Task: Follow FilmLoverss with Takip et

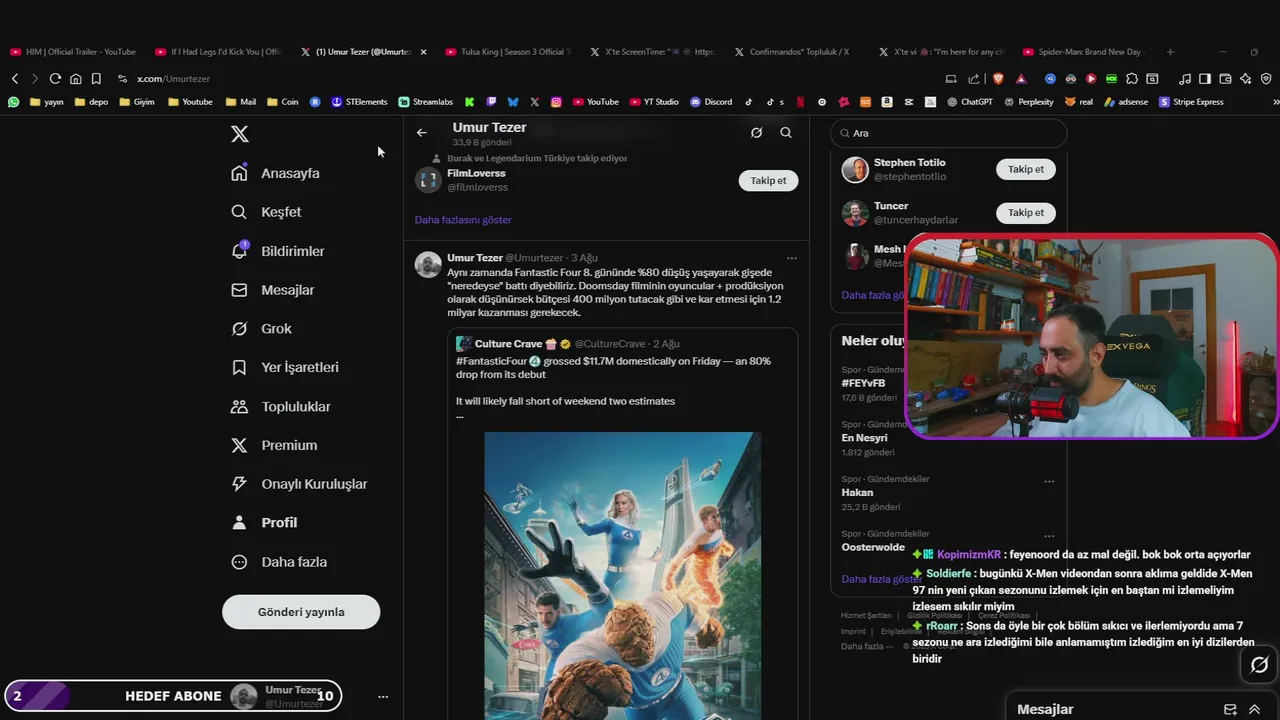Action: 768,180
